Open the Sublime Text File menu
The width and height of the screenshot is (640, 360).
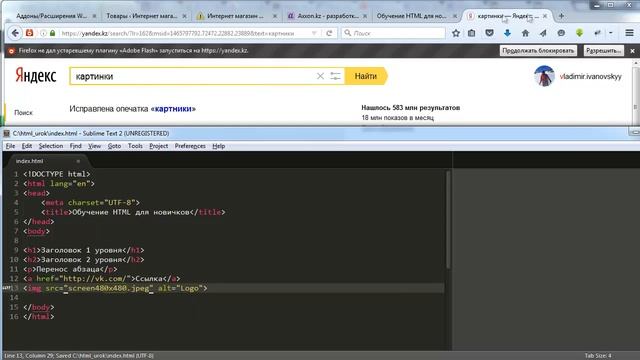click(10, 146)
